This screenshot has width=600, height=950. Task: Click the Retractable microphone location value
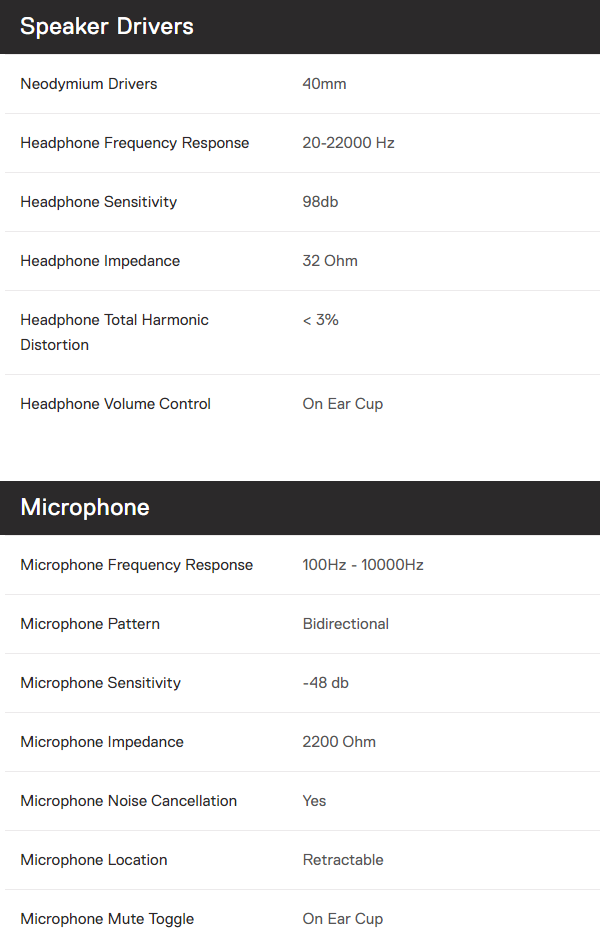[x=343, y=860]
